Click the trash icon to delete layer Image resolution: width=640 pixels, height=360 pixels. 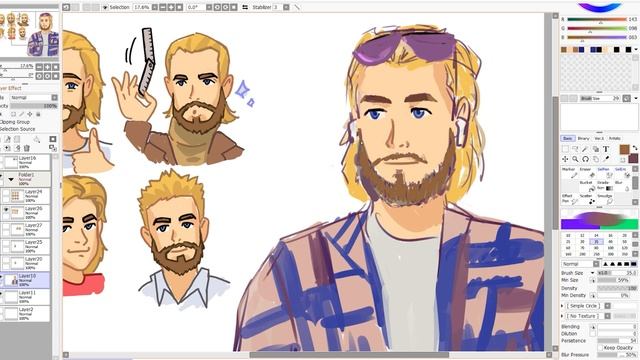[x=27, y=148]
